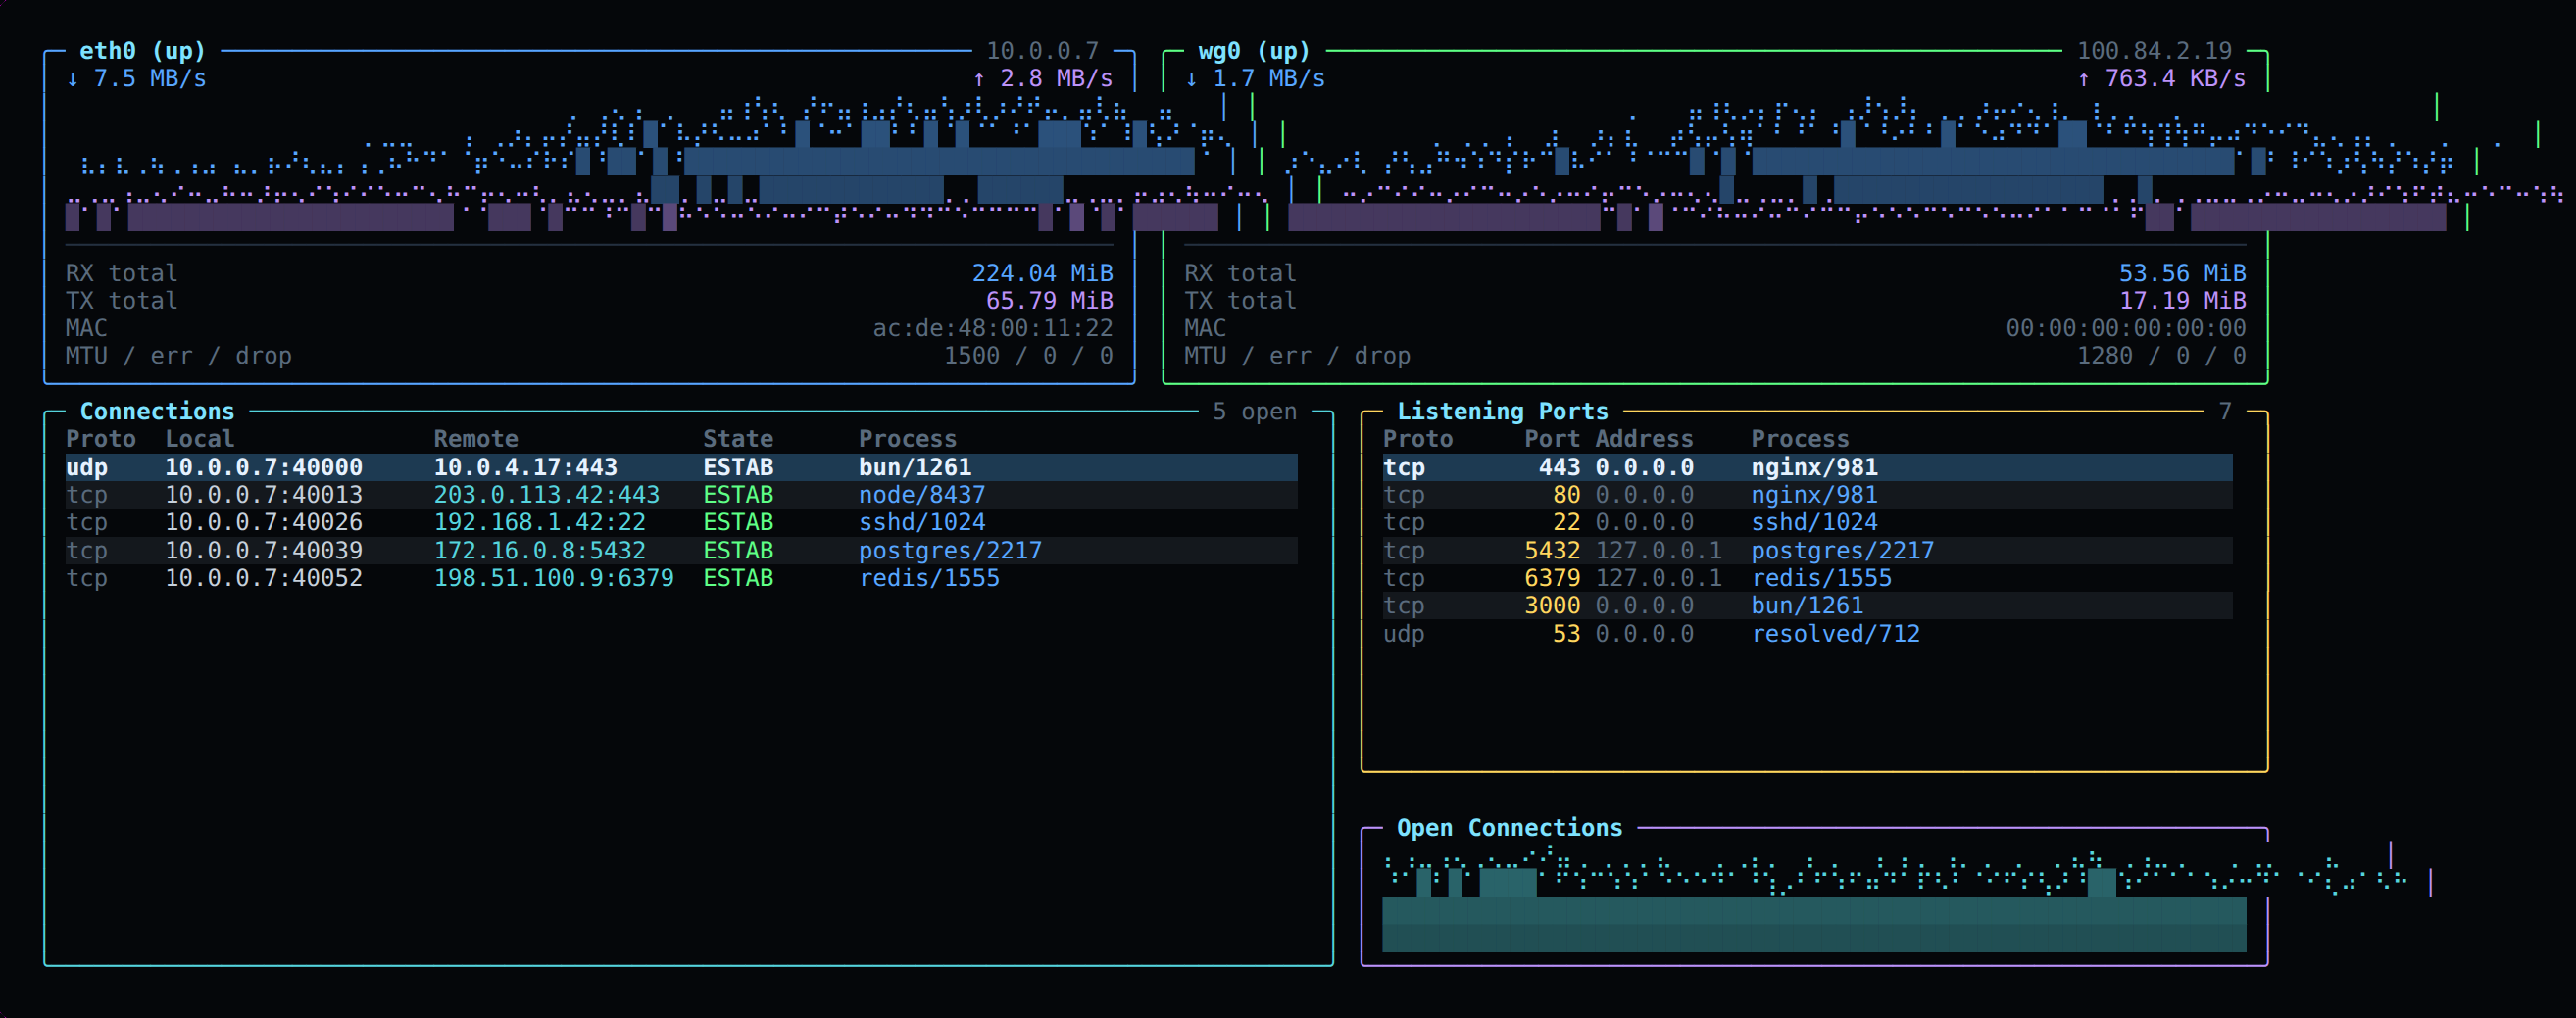
Task: Click local address 10.0.0.7:40052
Action: point(264,578)
